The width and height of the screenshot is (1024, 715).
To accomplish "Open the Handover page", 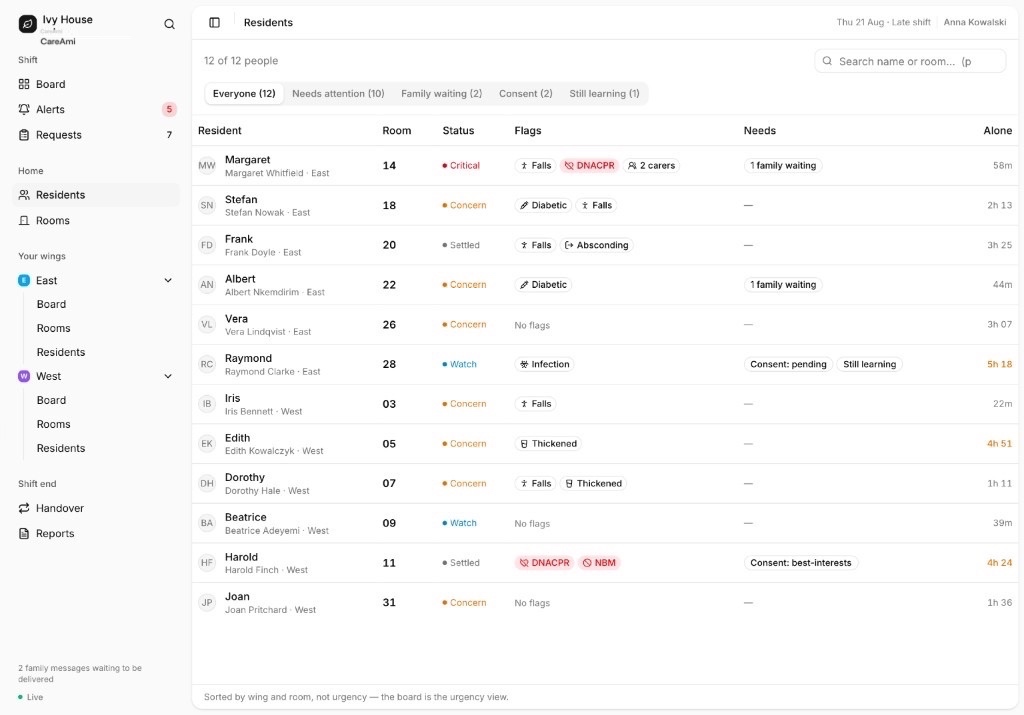I will click(x=96, y=509).
